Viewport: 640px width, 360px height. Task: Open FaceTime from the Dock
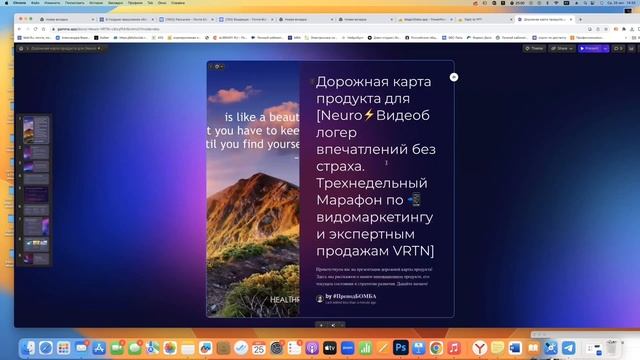(117, 348)
